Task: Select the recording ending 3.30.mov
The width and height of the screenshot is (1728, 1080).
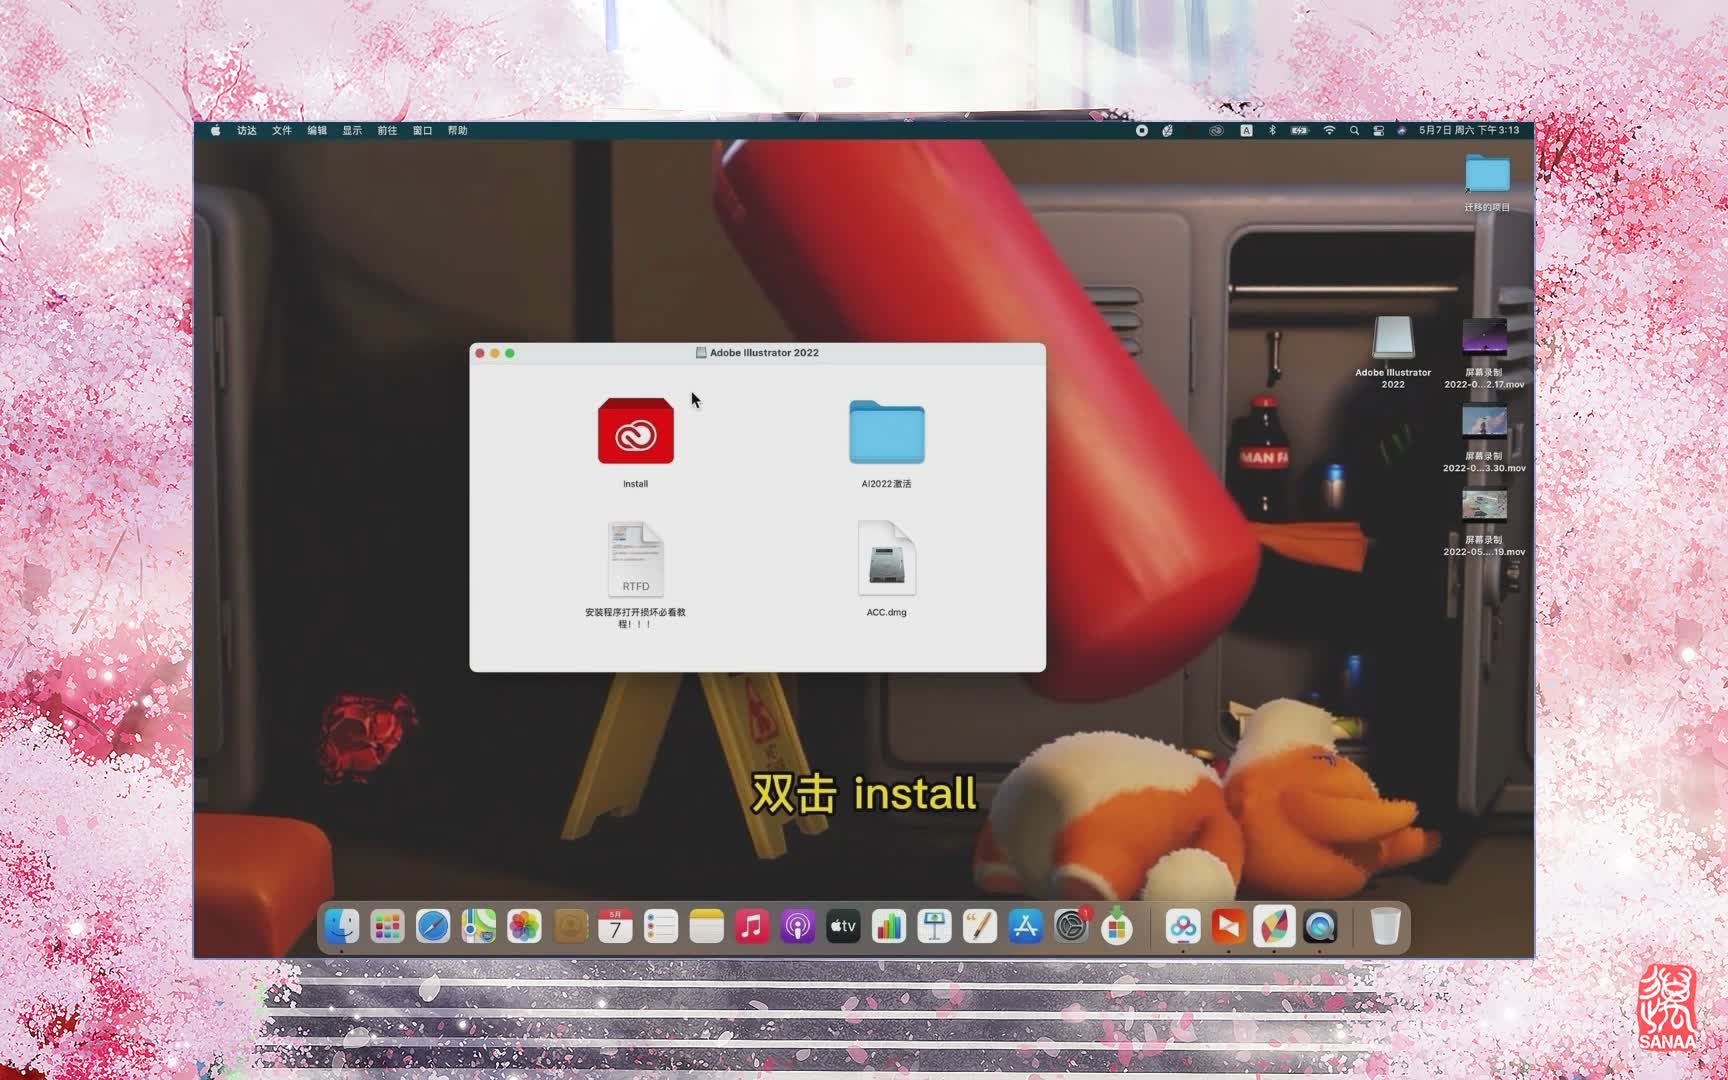Action: pos(1484,422)
